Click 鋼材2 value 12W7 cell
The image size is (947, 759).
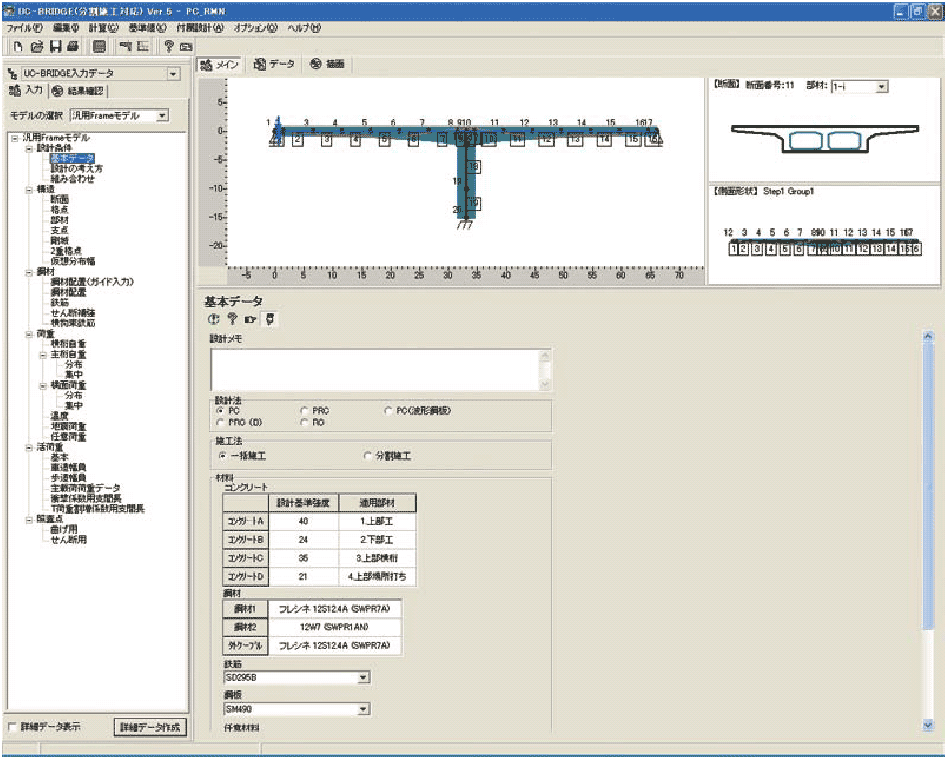pos(335,627)
